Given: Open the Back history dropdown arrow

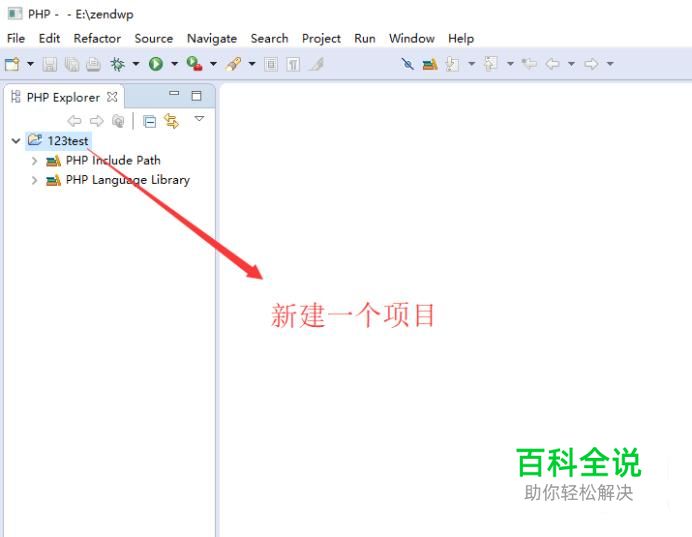Looking at the screenshot, I should [571, 64].
